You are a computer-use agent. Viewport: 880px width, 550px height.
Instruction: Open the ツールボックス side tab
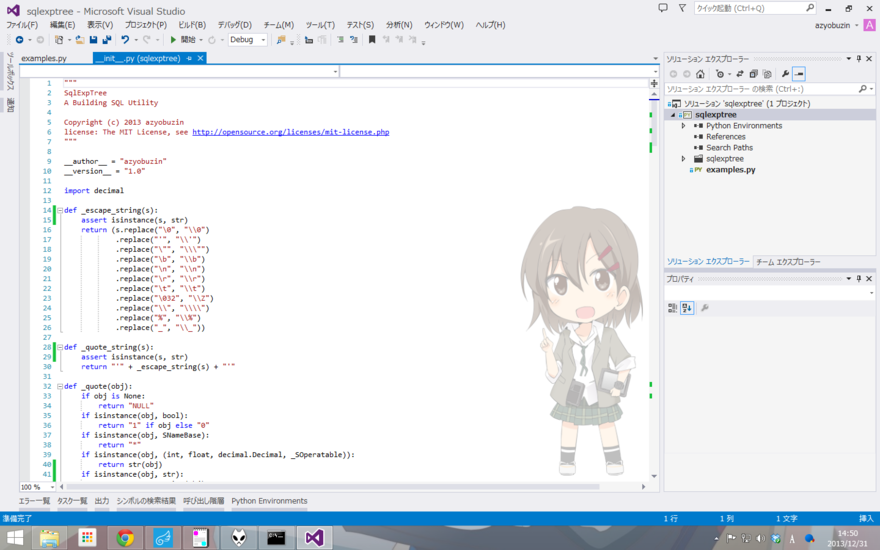pos(10,72)
